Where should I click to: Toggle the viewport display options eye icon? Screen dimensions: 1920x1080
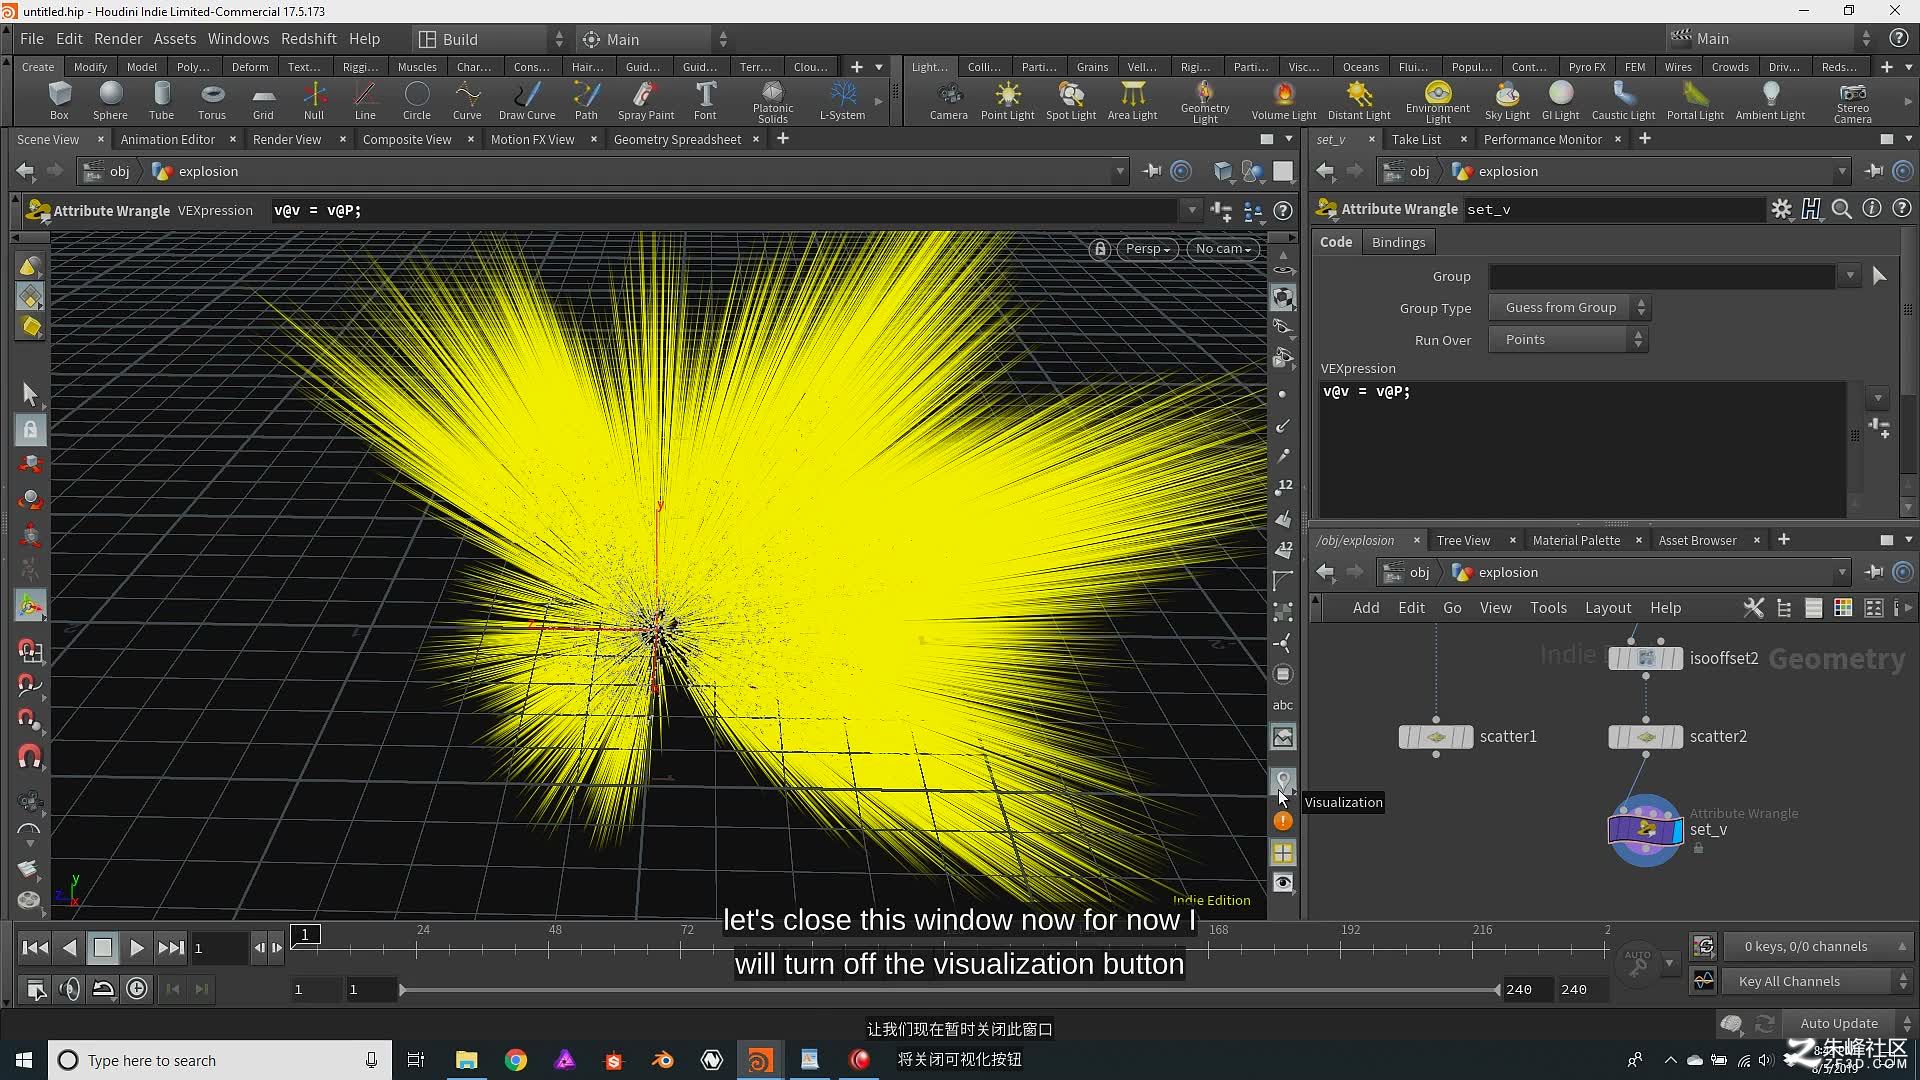[1283, 883]
